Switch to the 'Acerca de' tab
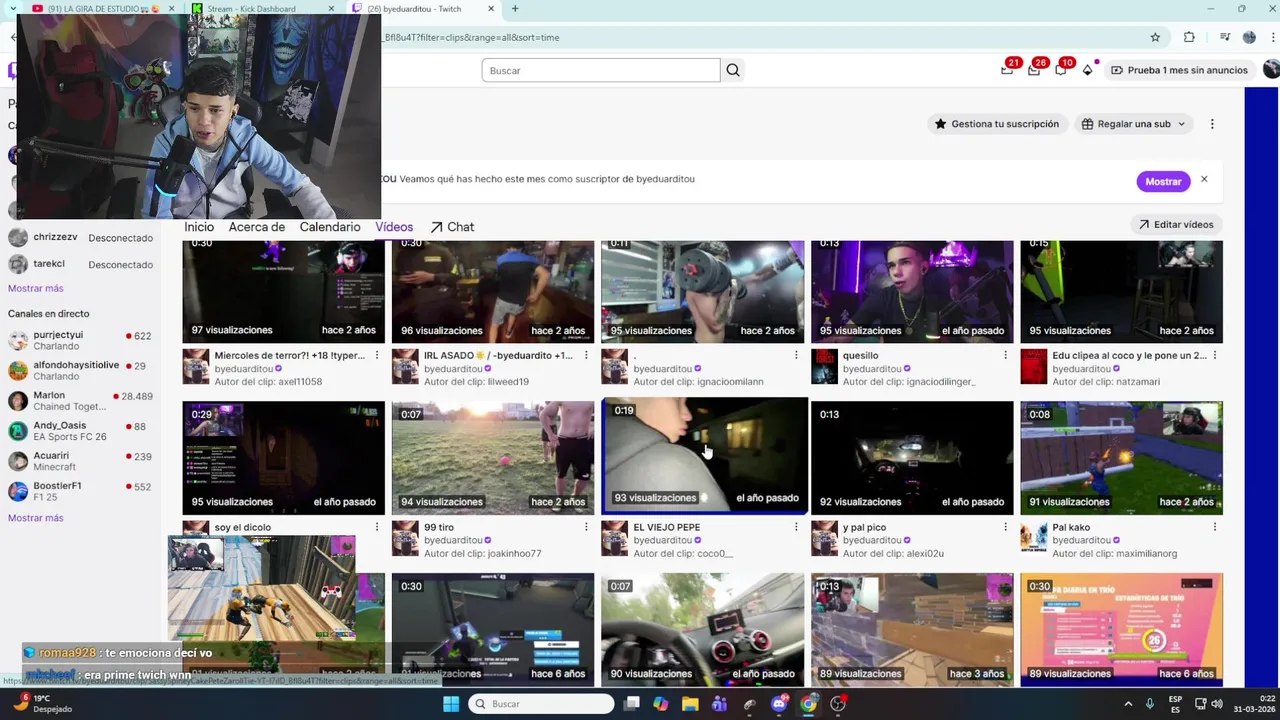The image size is (1280, 720). (257, 227)
